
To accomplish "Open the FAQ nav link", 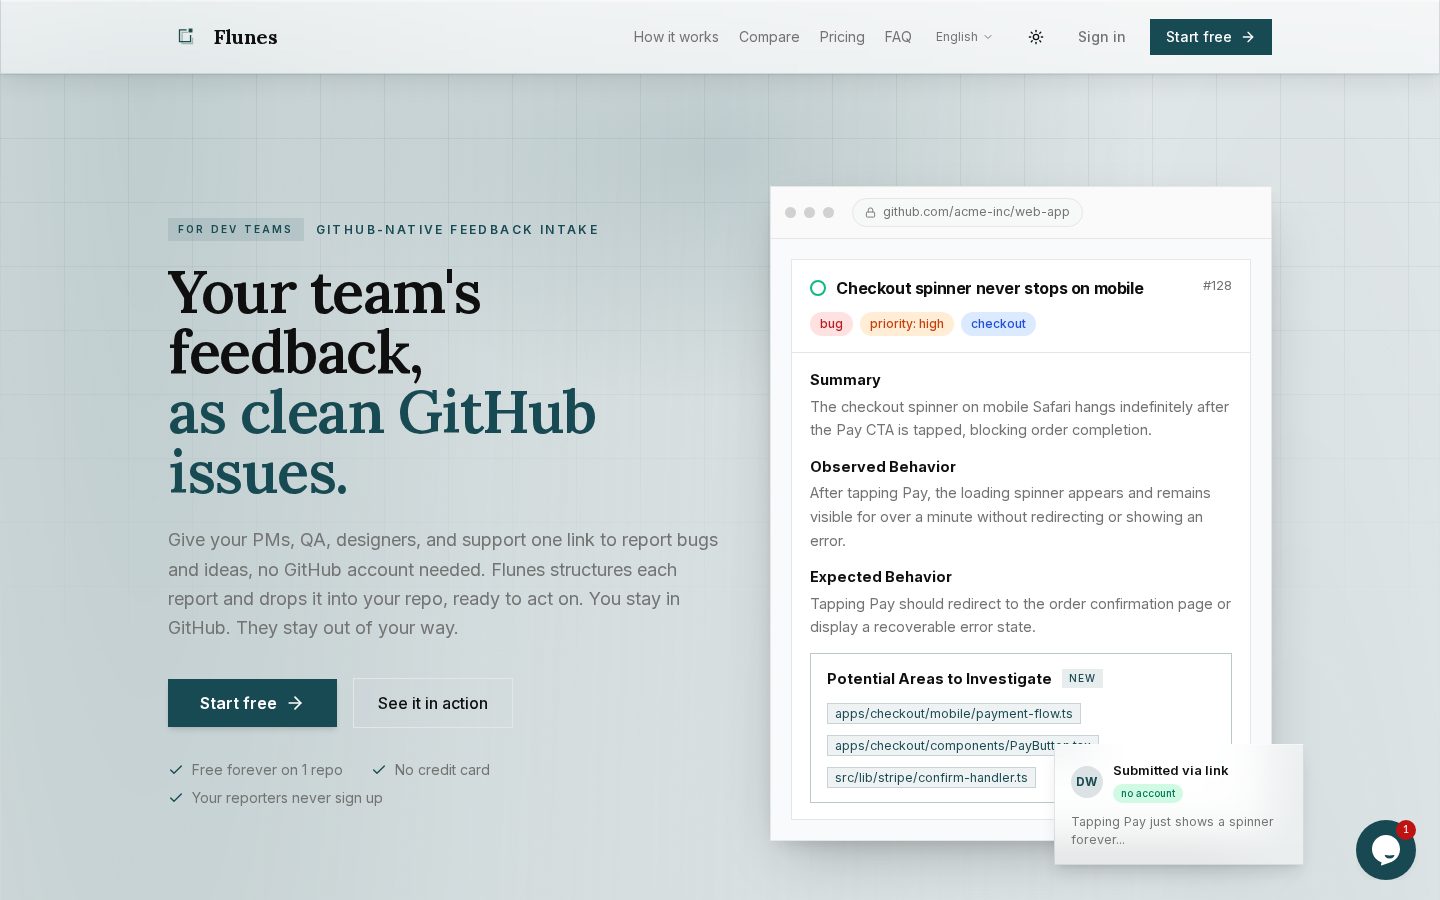I will [898, 37].
